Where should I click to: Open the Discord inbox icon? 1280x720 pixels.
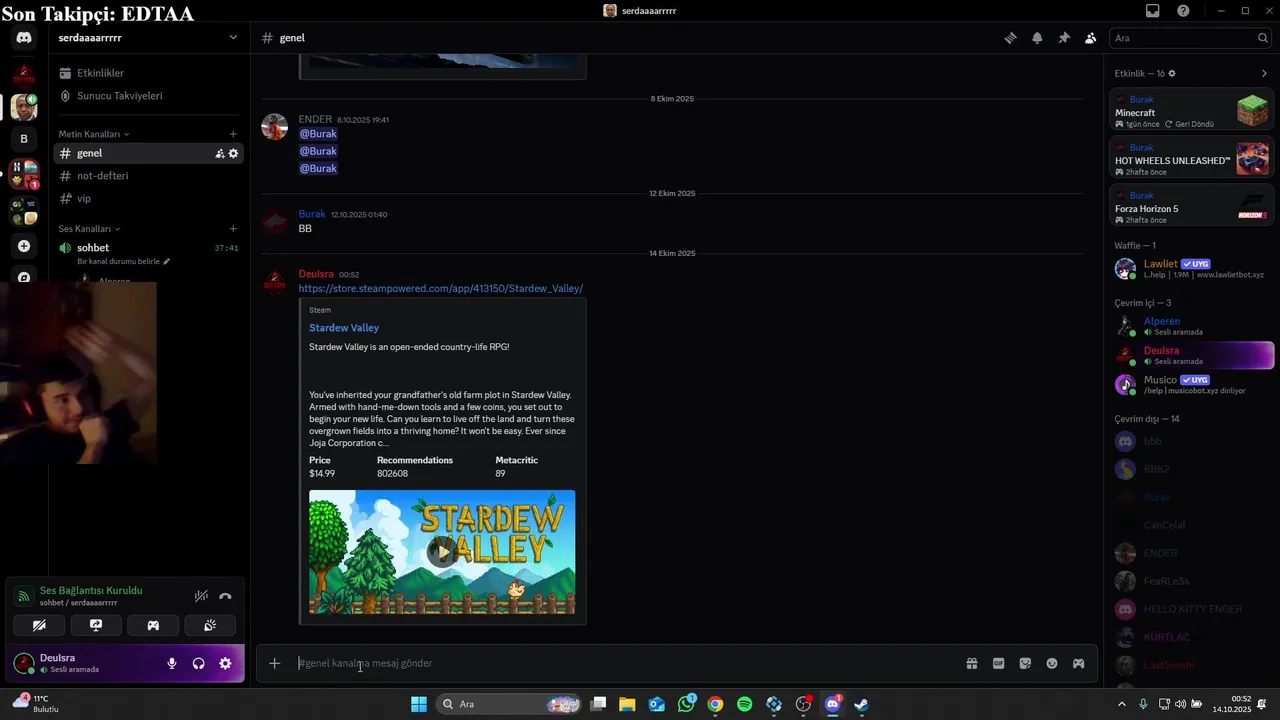[1153, 11]
